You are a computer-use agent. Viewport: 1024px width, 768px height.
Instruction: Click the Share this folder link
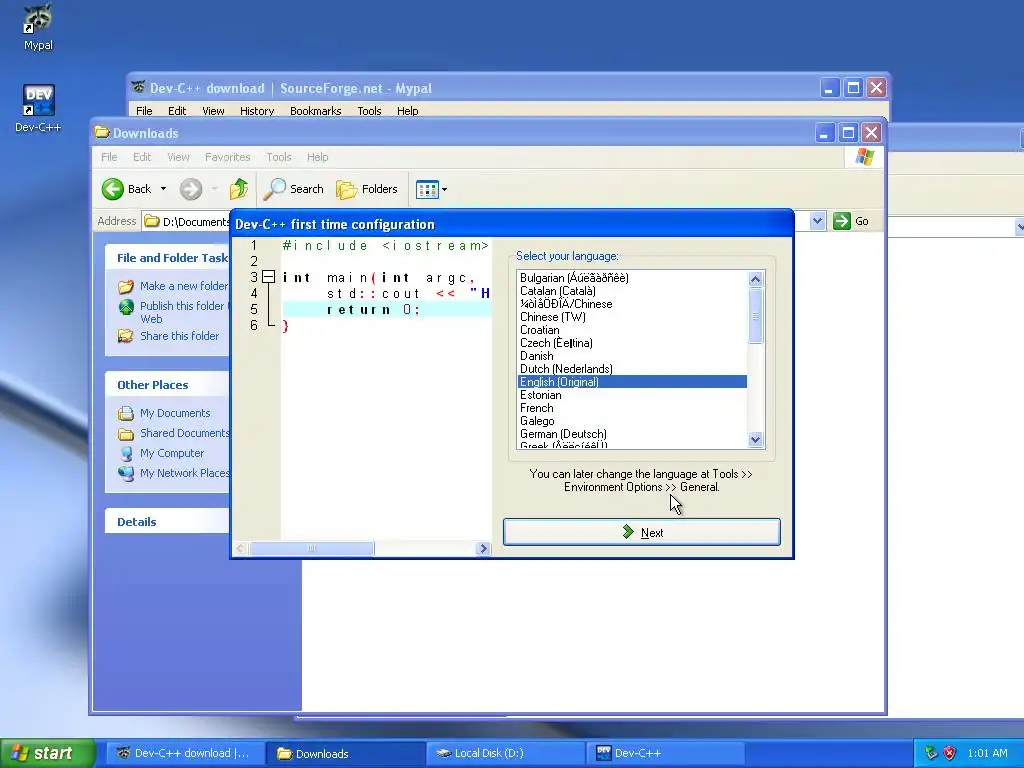tap(180, 336)
